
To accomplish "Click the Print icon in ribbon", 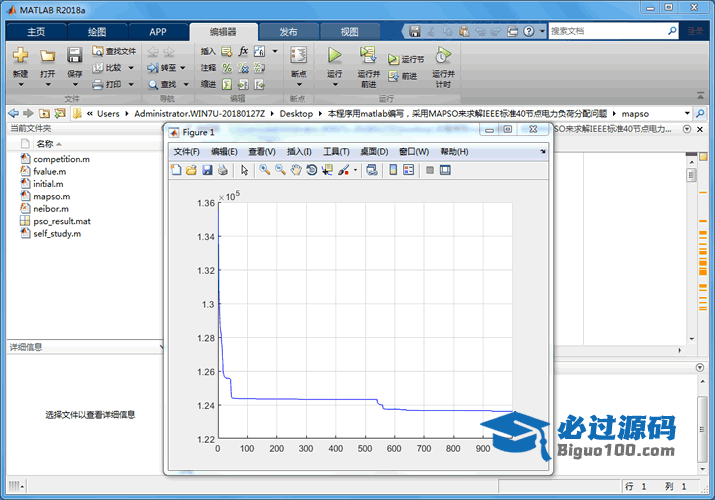I will (x=97, y=84).
